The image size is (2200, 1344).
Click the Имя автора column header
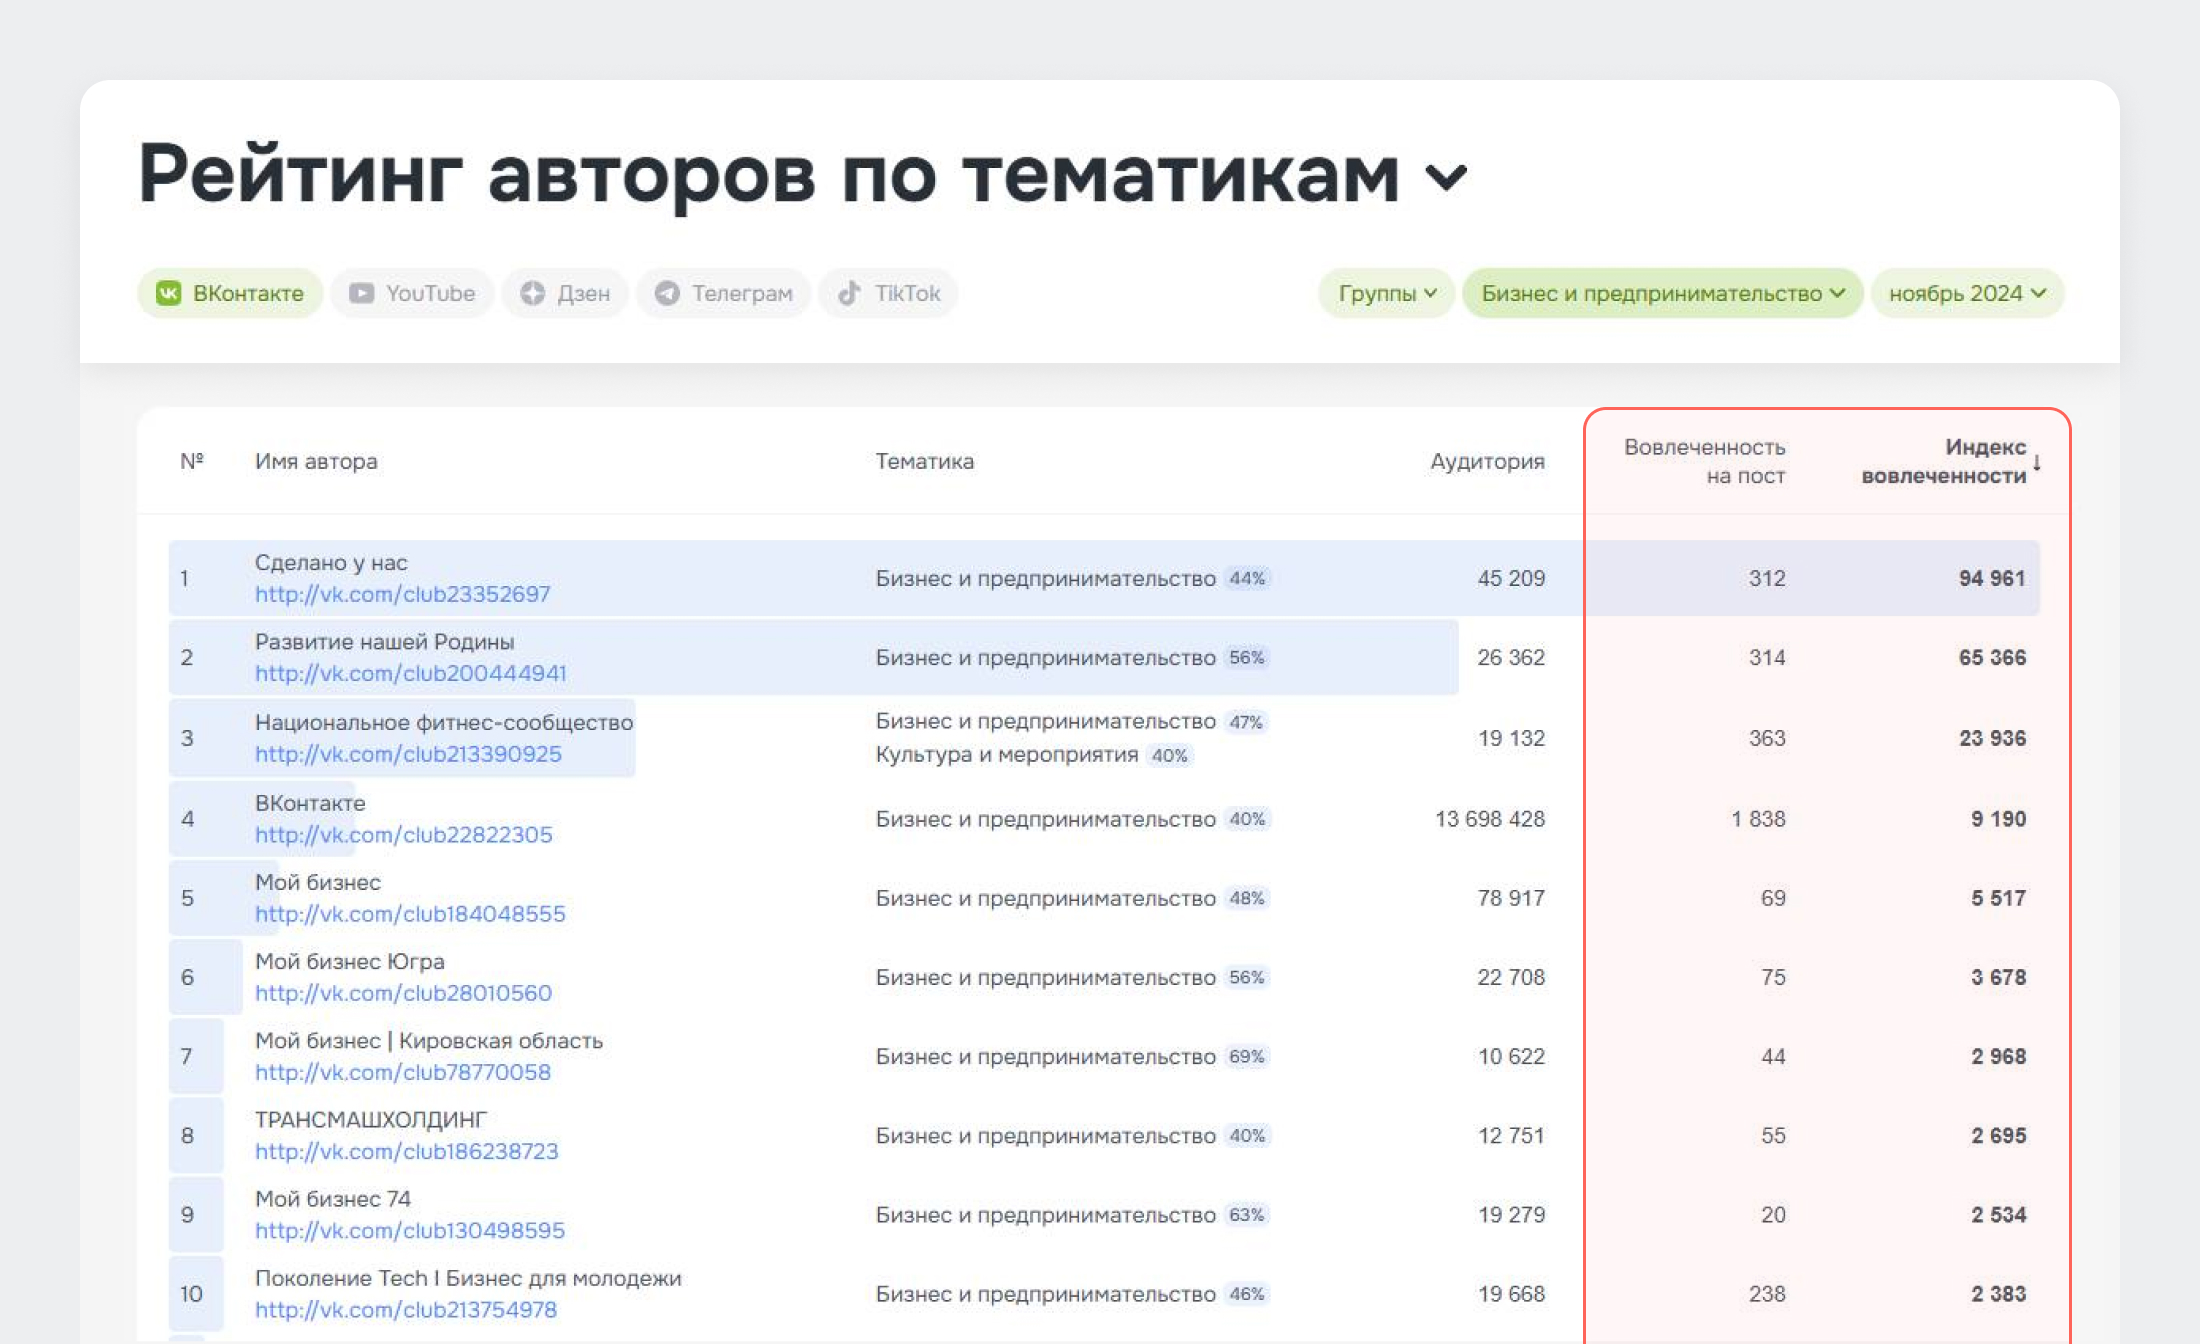pos(316,461)
